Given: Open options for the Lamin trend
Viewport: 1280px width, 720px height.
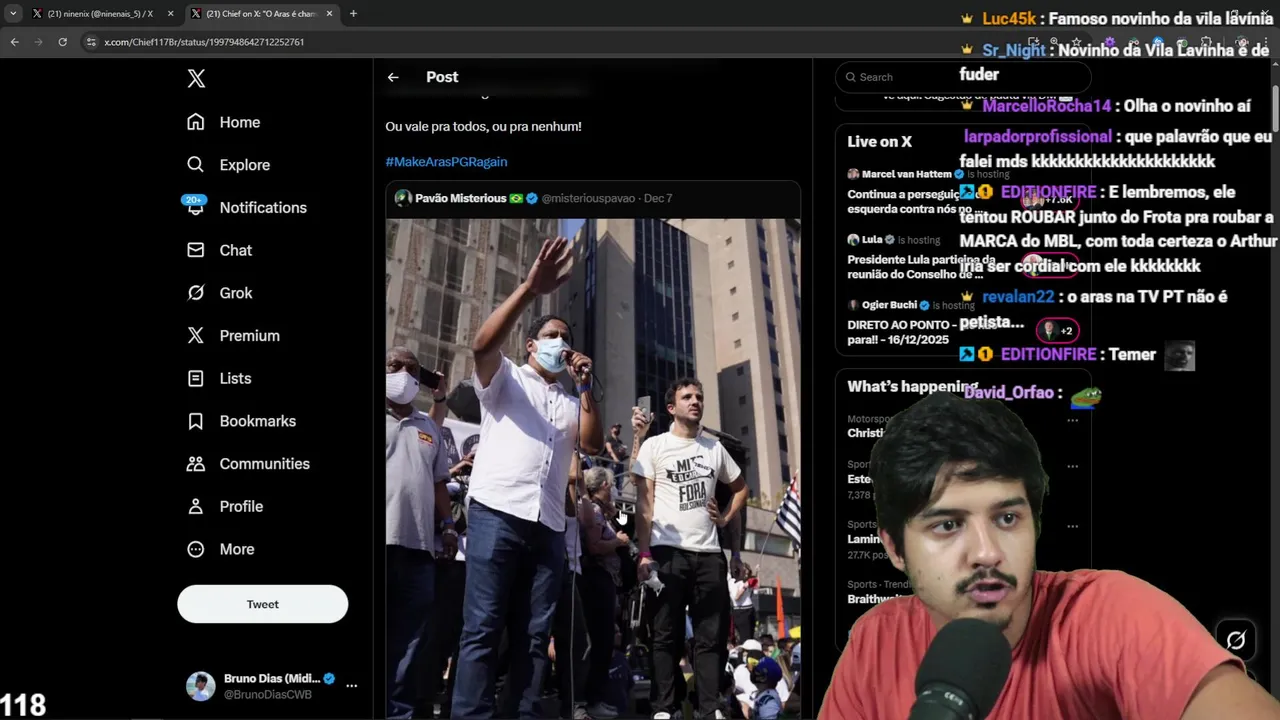Looking at the screenshot, I should coord(1072,526).
